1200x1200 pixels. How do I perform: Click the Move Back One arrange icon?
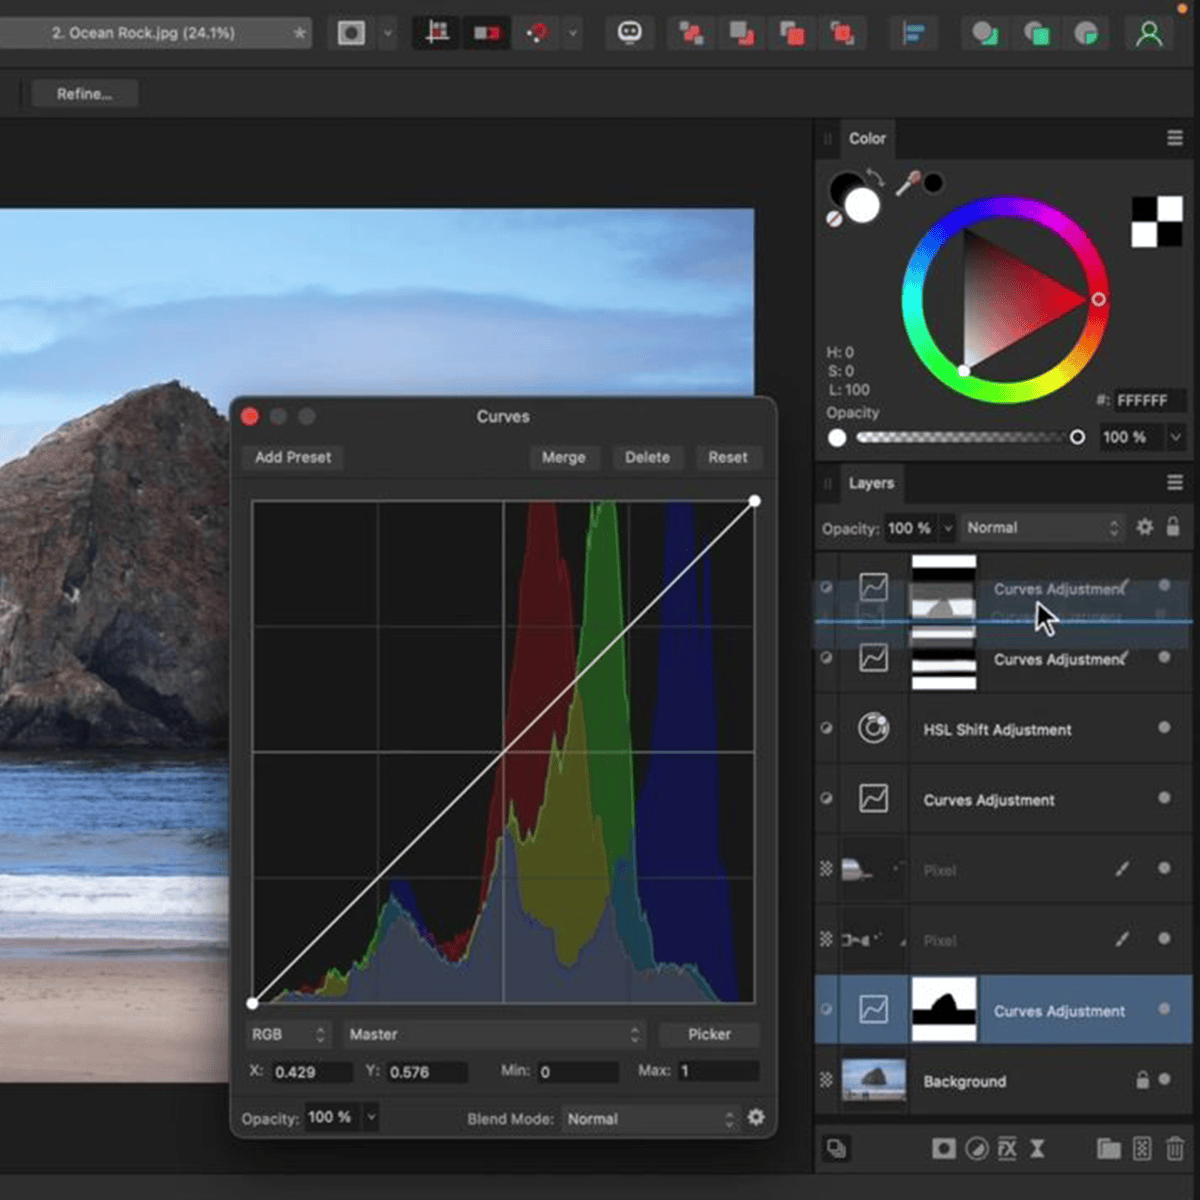[742, 33]
